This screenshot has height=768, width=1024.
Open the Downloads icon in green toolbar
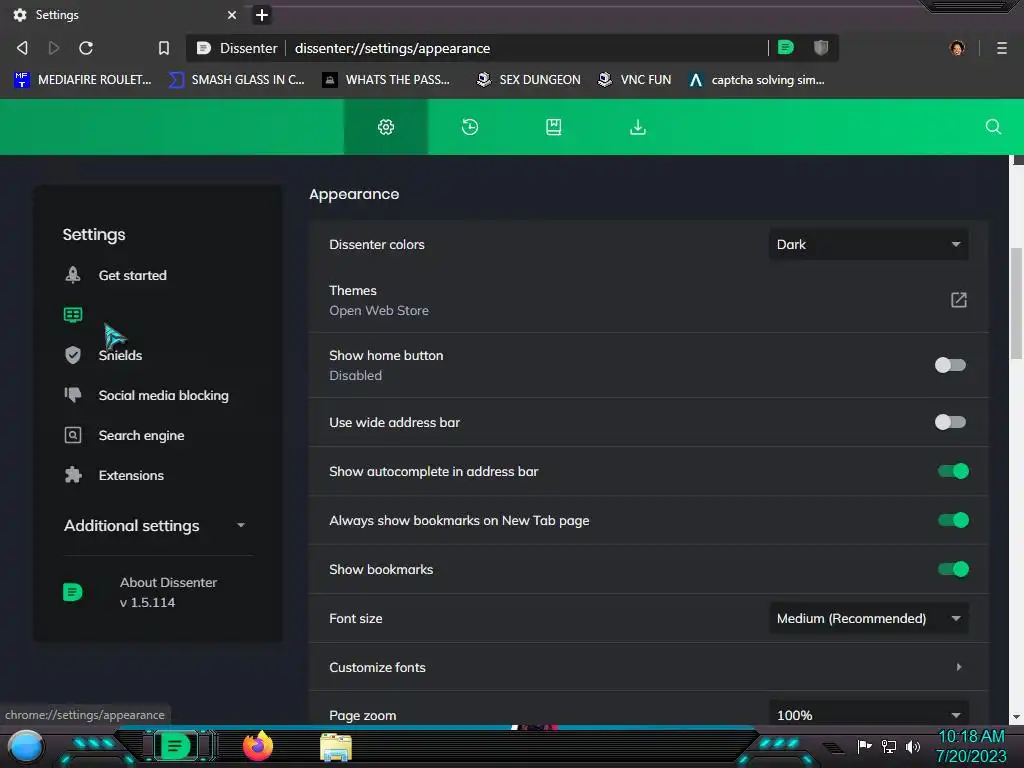(638, 127)
